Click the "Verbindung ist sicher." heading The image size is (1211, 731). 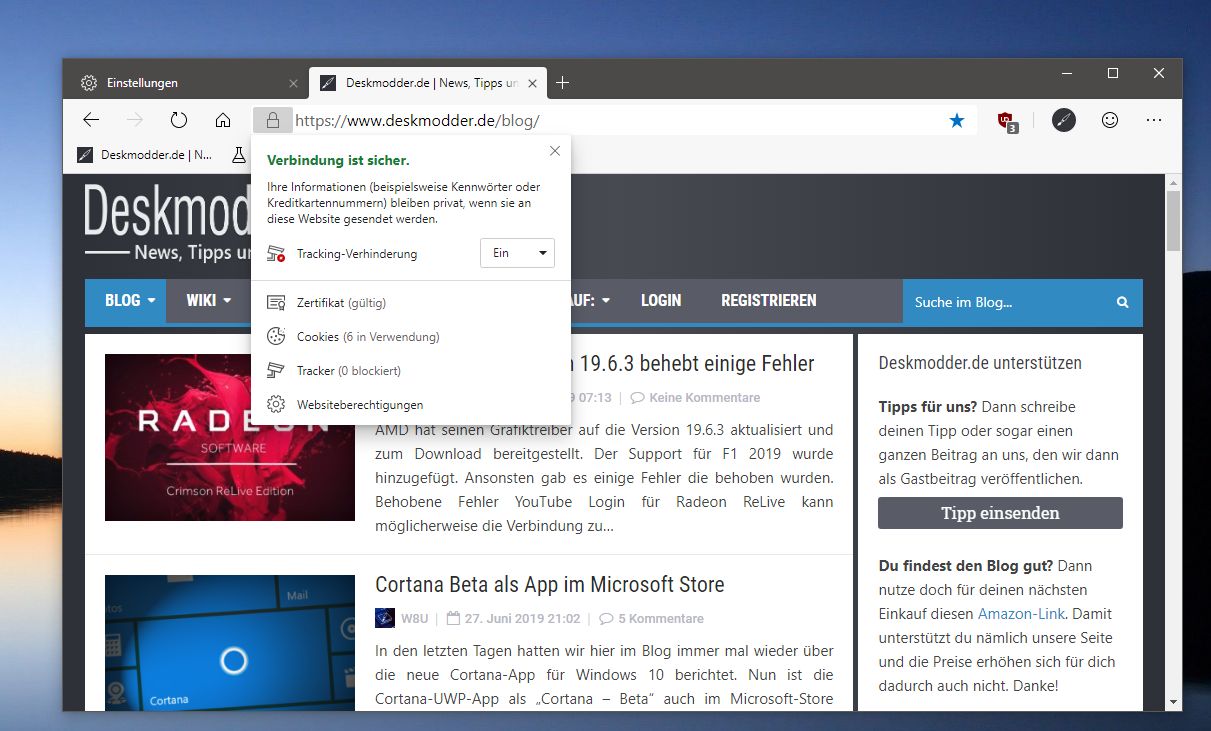click(338, 160)
